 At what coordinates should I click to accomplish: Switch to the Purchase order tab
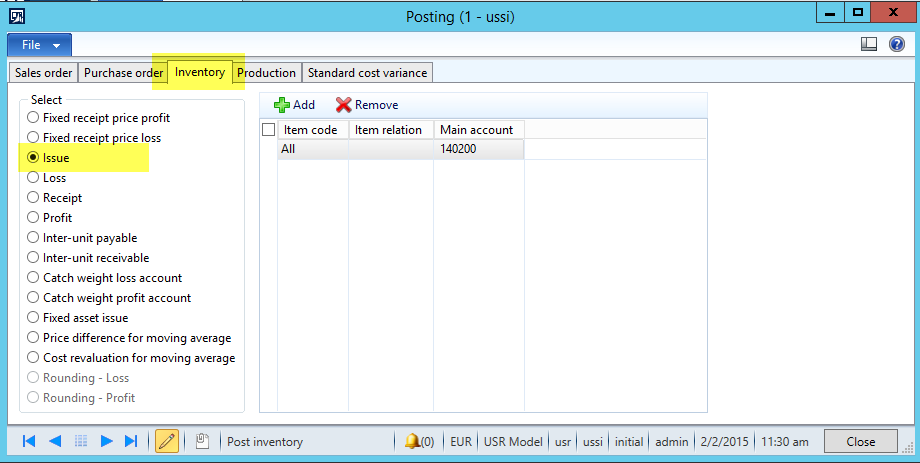coord(123,73)
